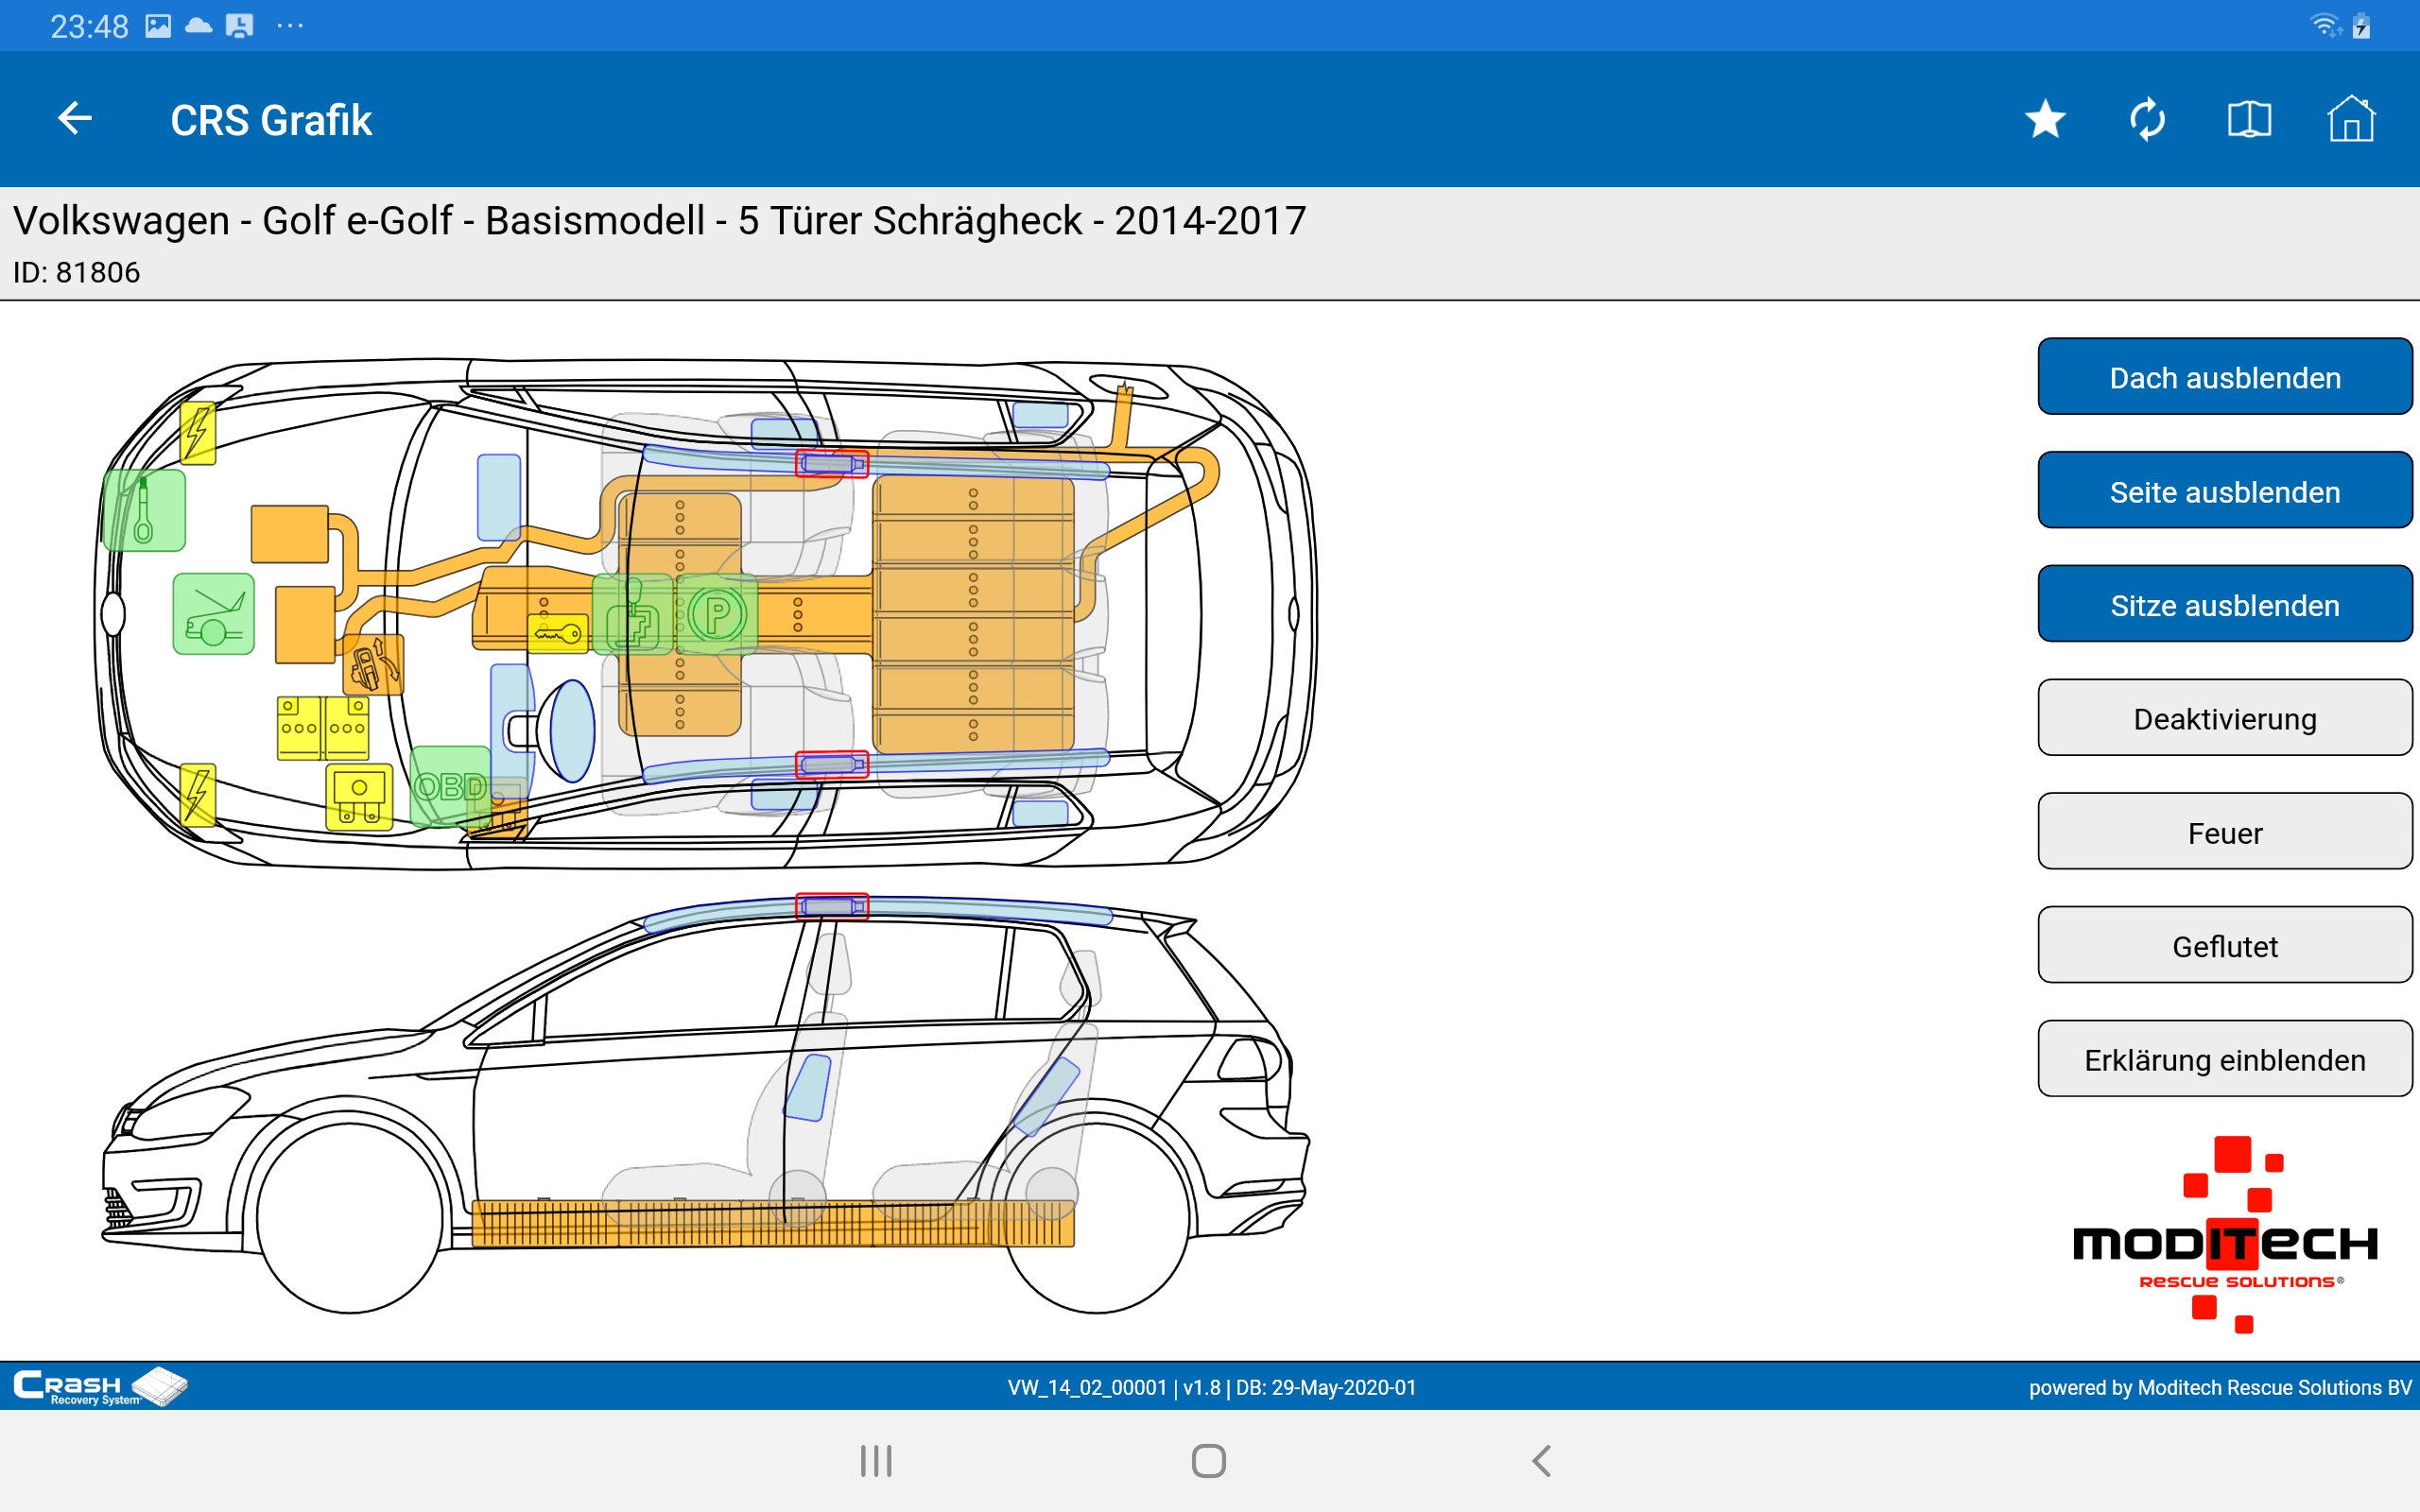Show legend with Erklärung einblenden
2420x1512 pixels.
(2225, 1059)
